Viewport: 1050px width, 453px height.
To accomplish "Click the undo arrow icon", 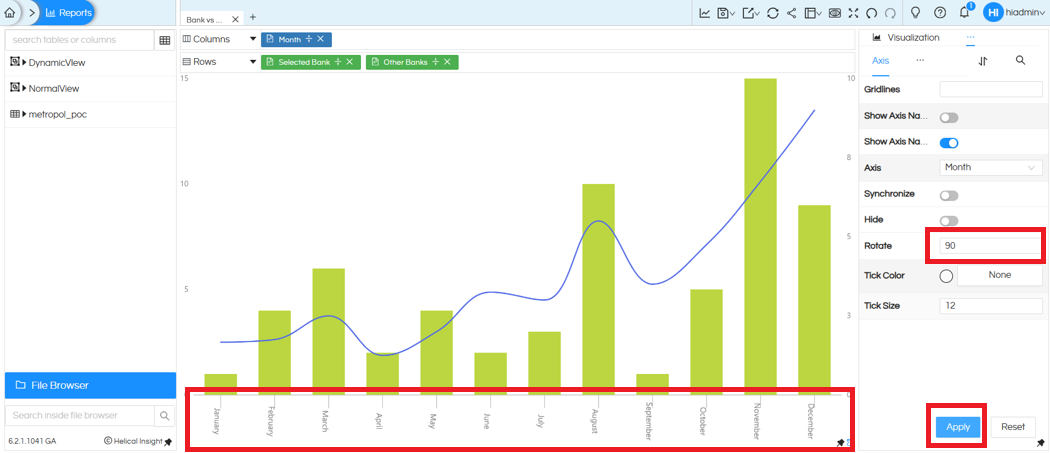I will 871,13.
